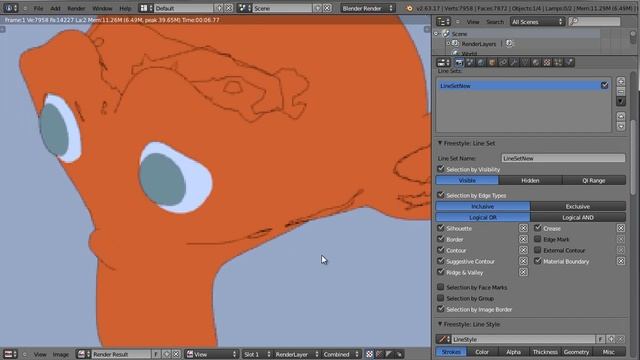Switch to the Texture properties tab icon
The image size is (640, 360).
click(x=547, y=62)
